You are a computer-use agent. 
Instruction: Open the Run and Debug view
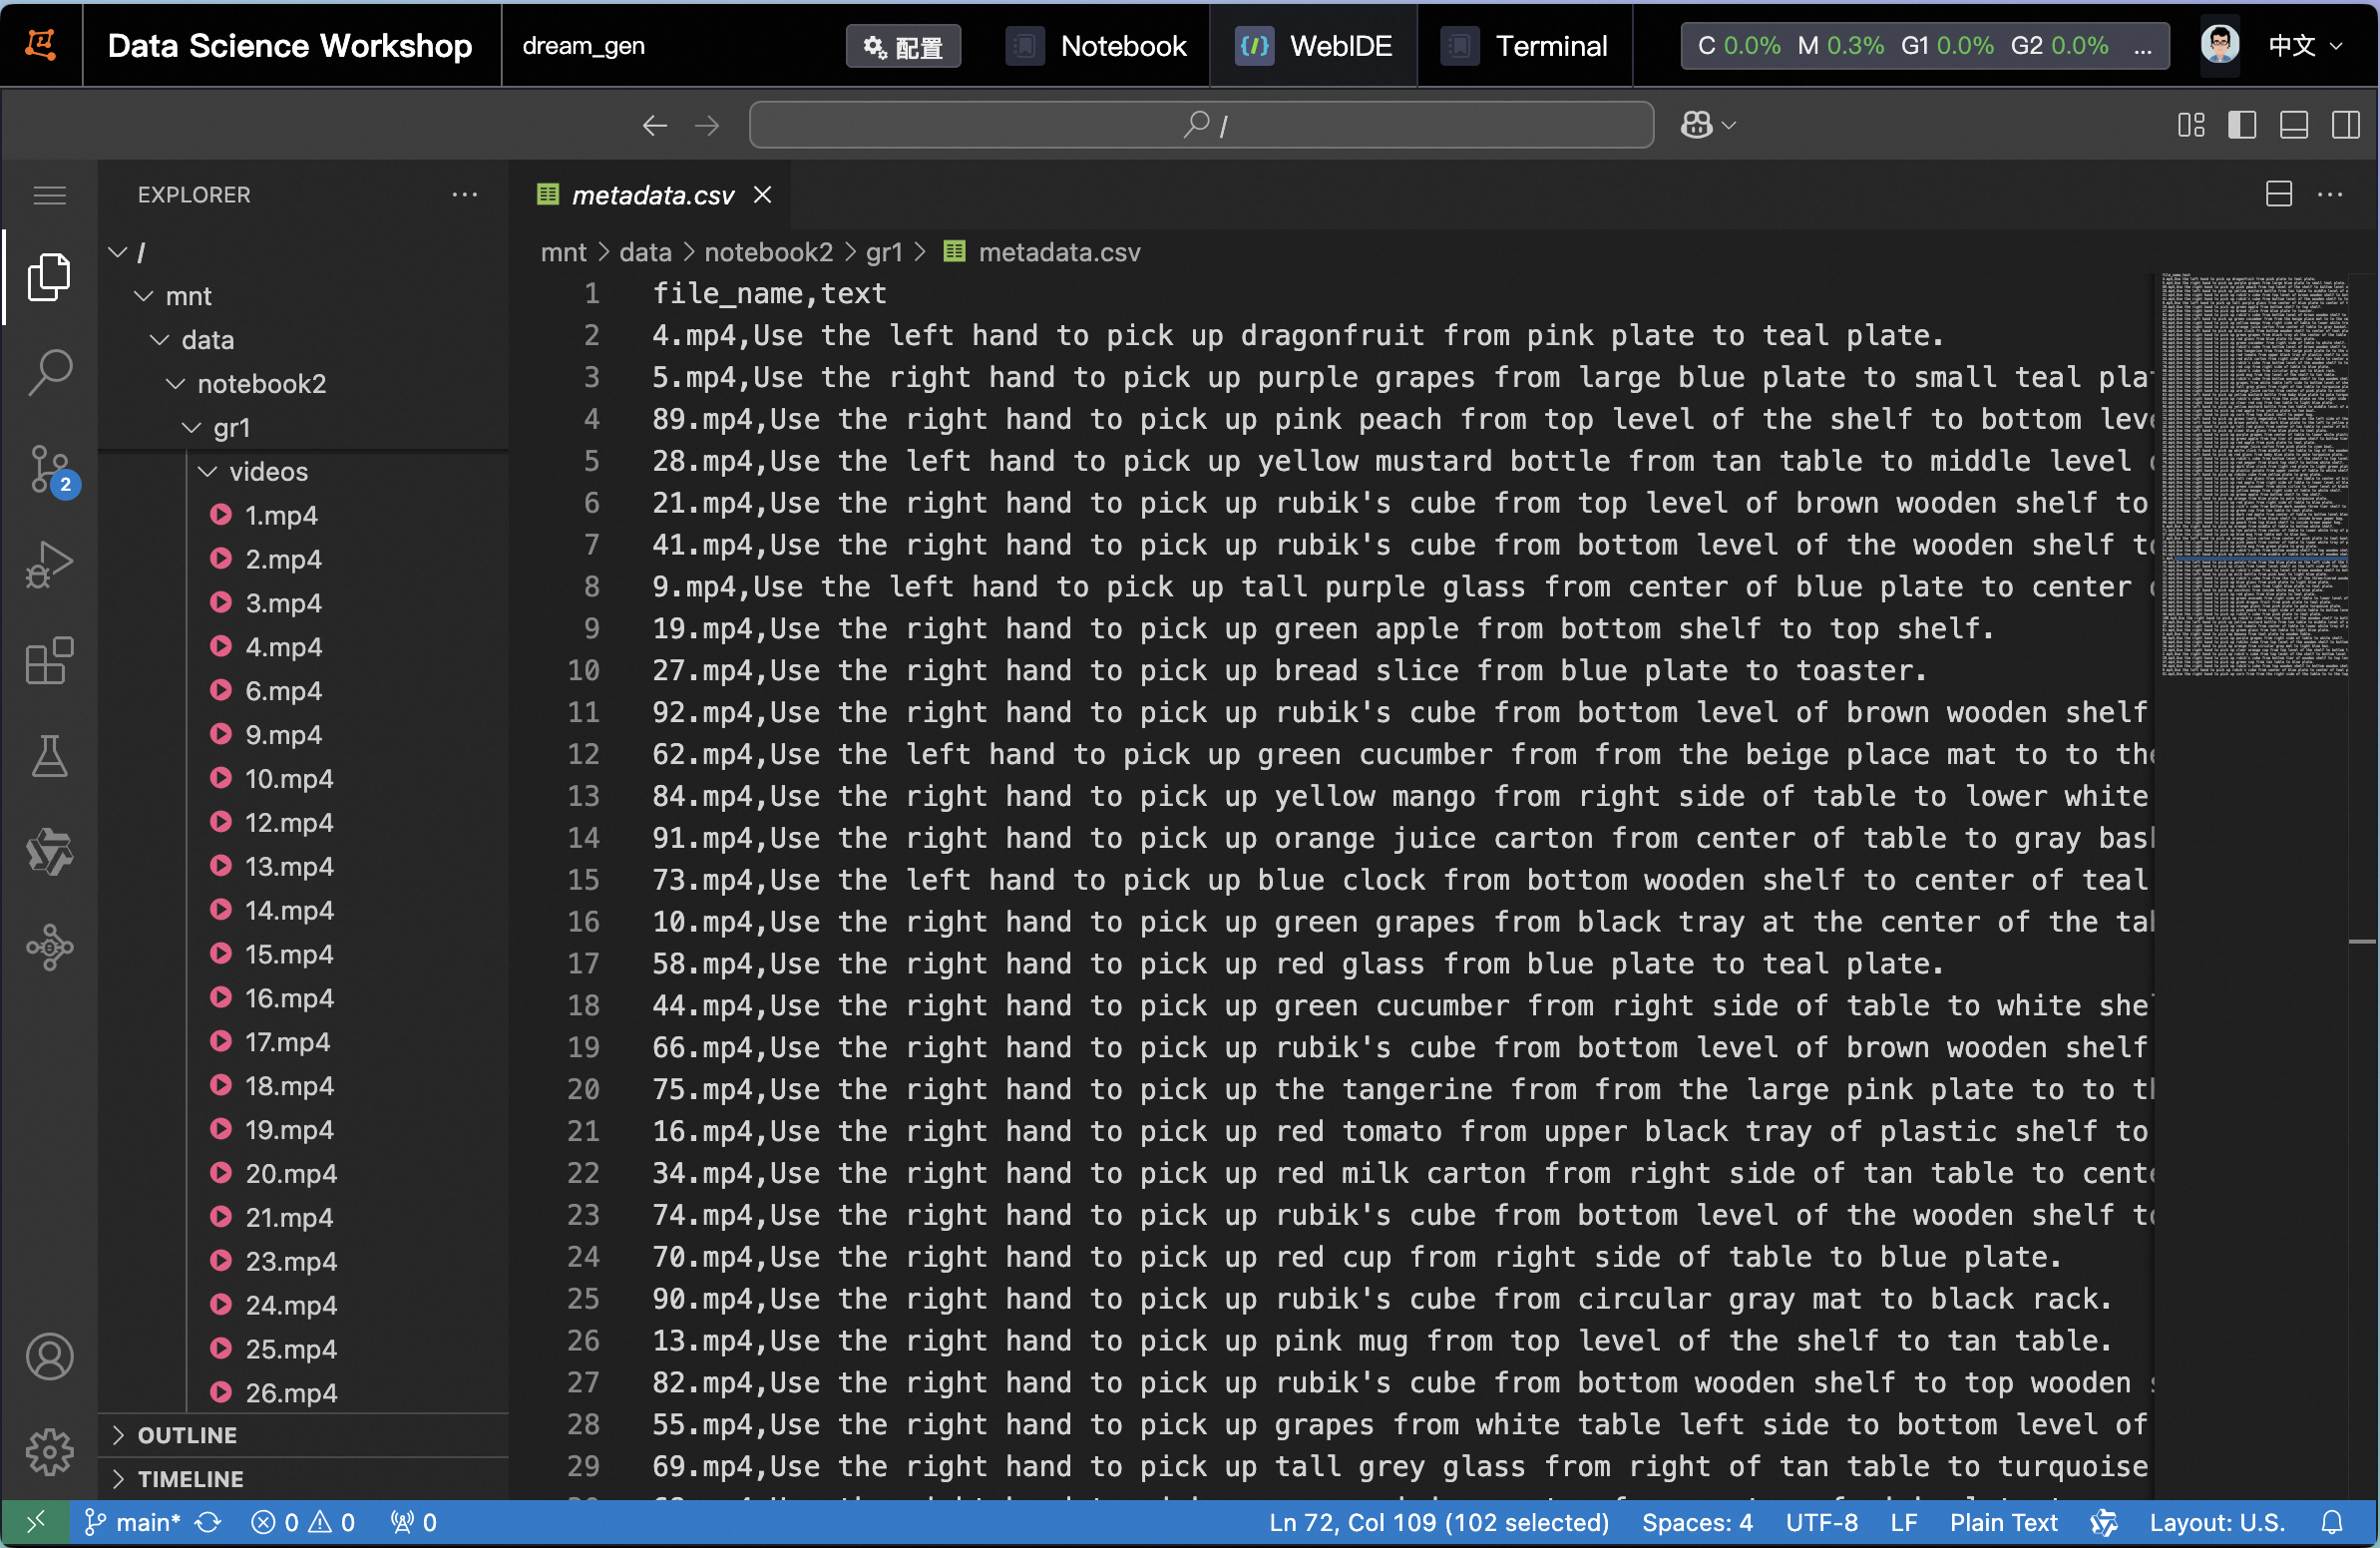49,565
